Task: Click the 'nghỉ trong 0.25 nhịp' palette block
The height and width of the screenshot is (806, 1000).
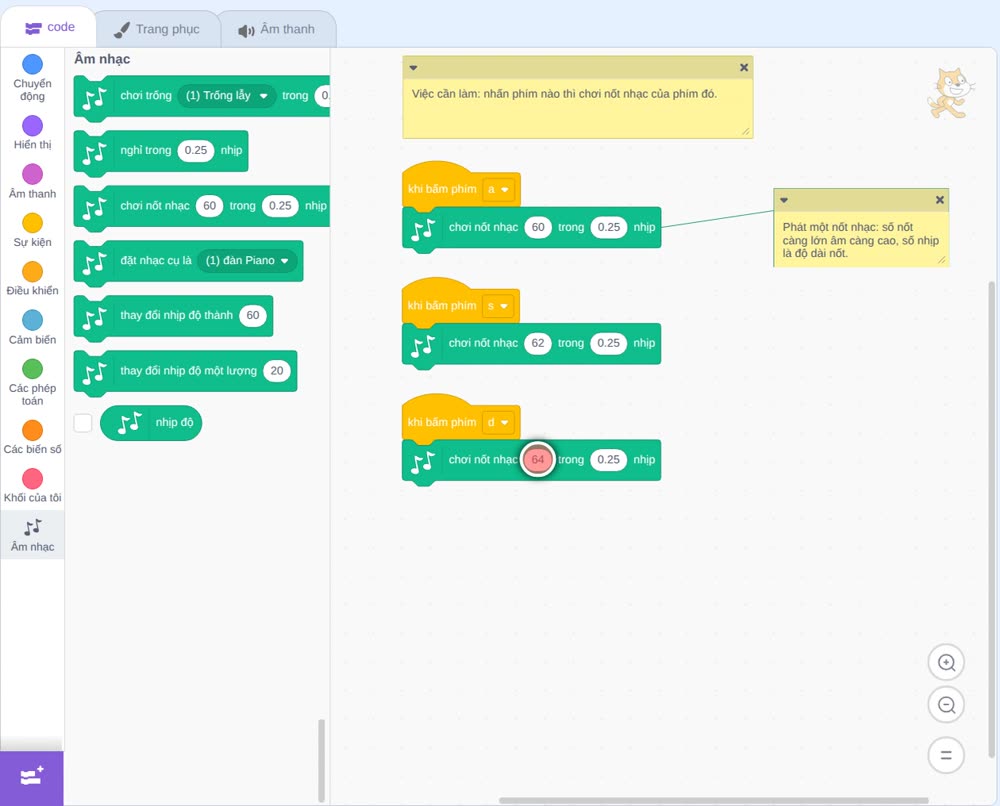Action: [161, 151]
